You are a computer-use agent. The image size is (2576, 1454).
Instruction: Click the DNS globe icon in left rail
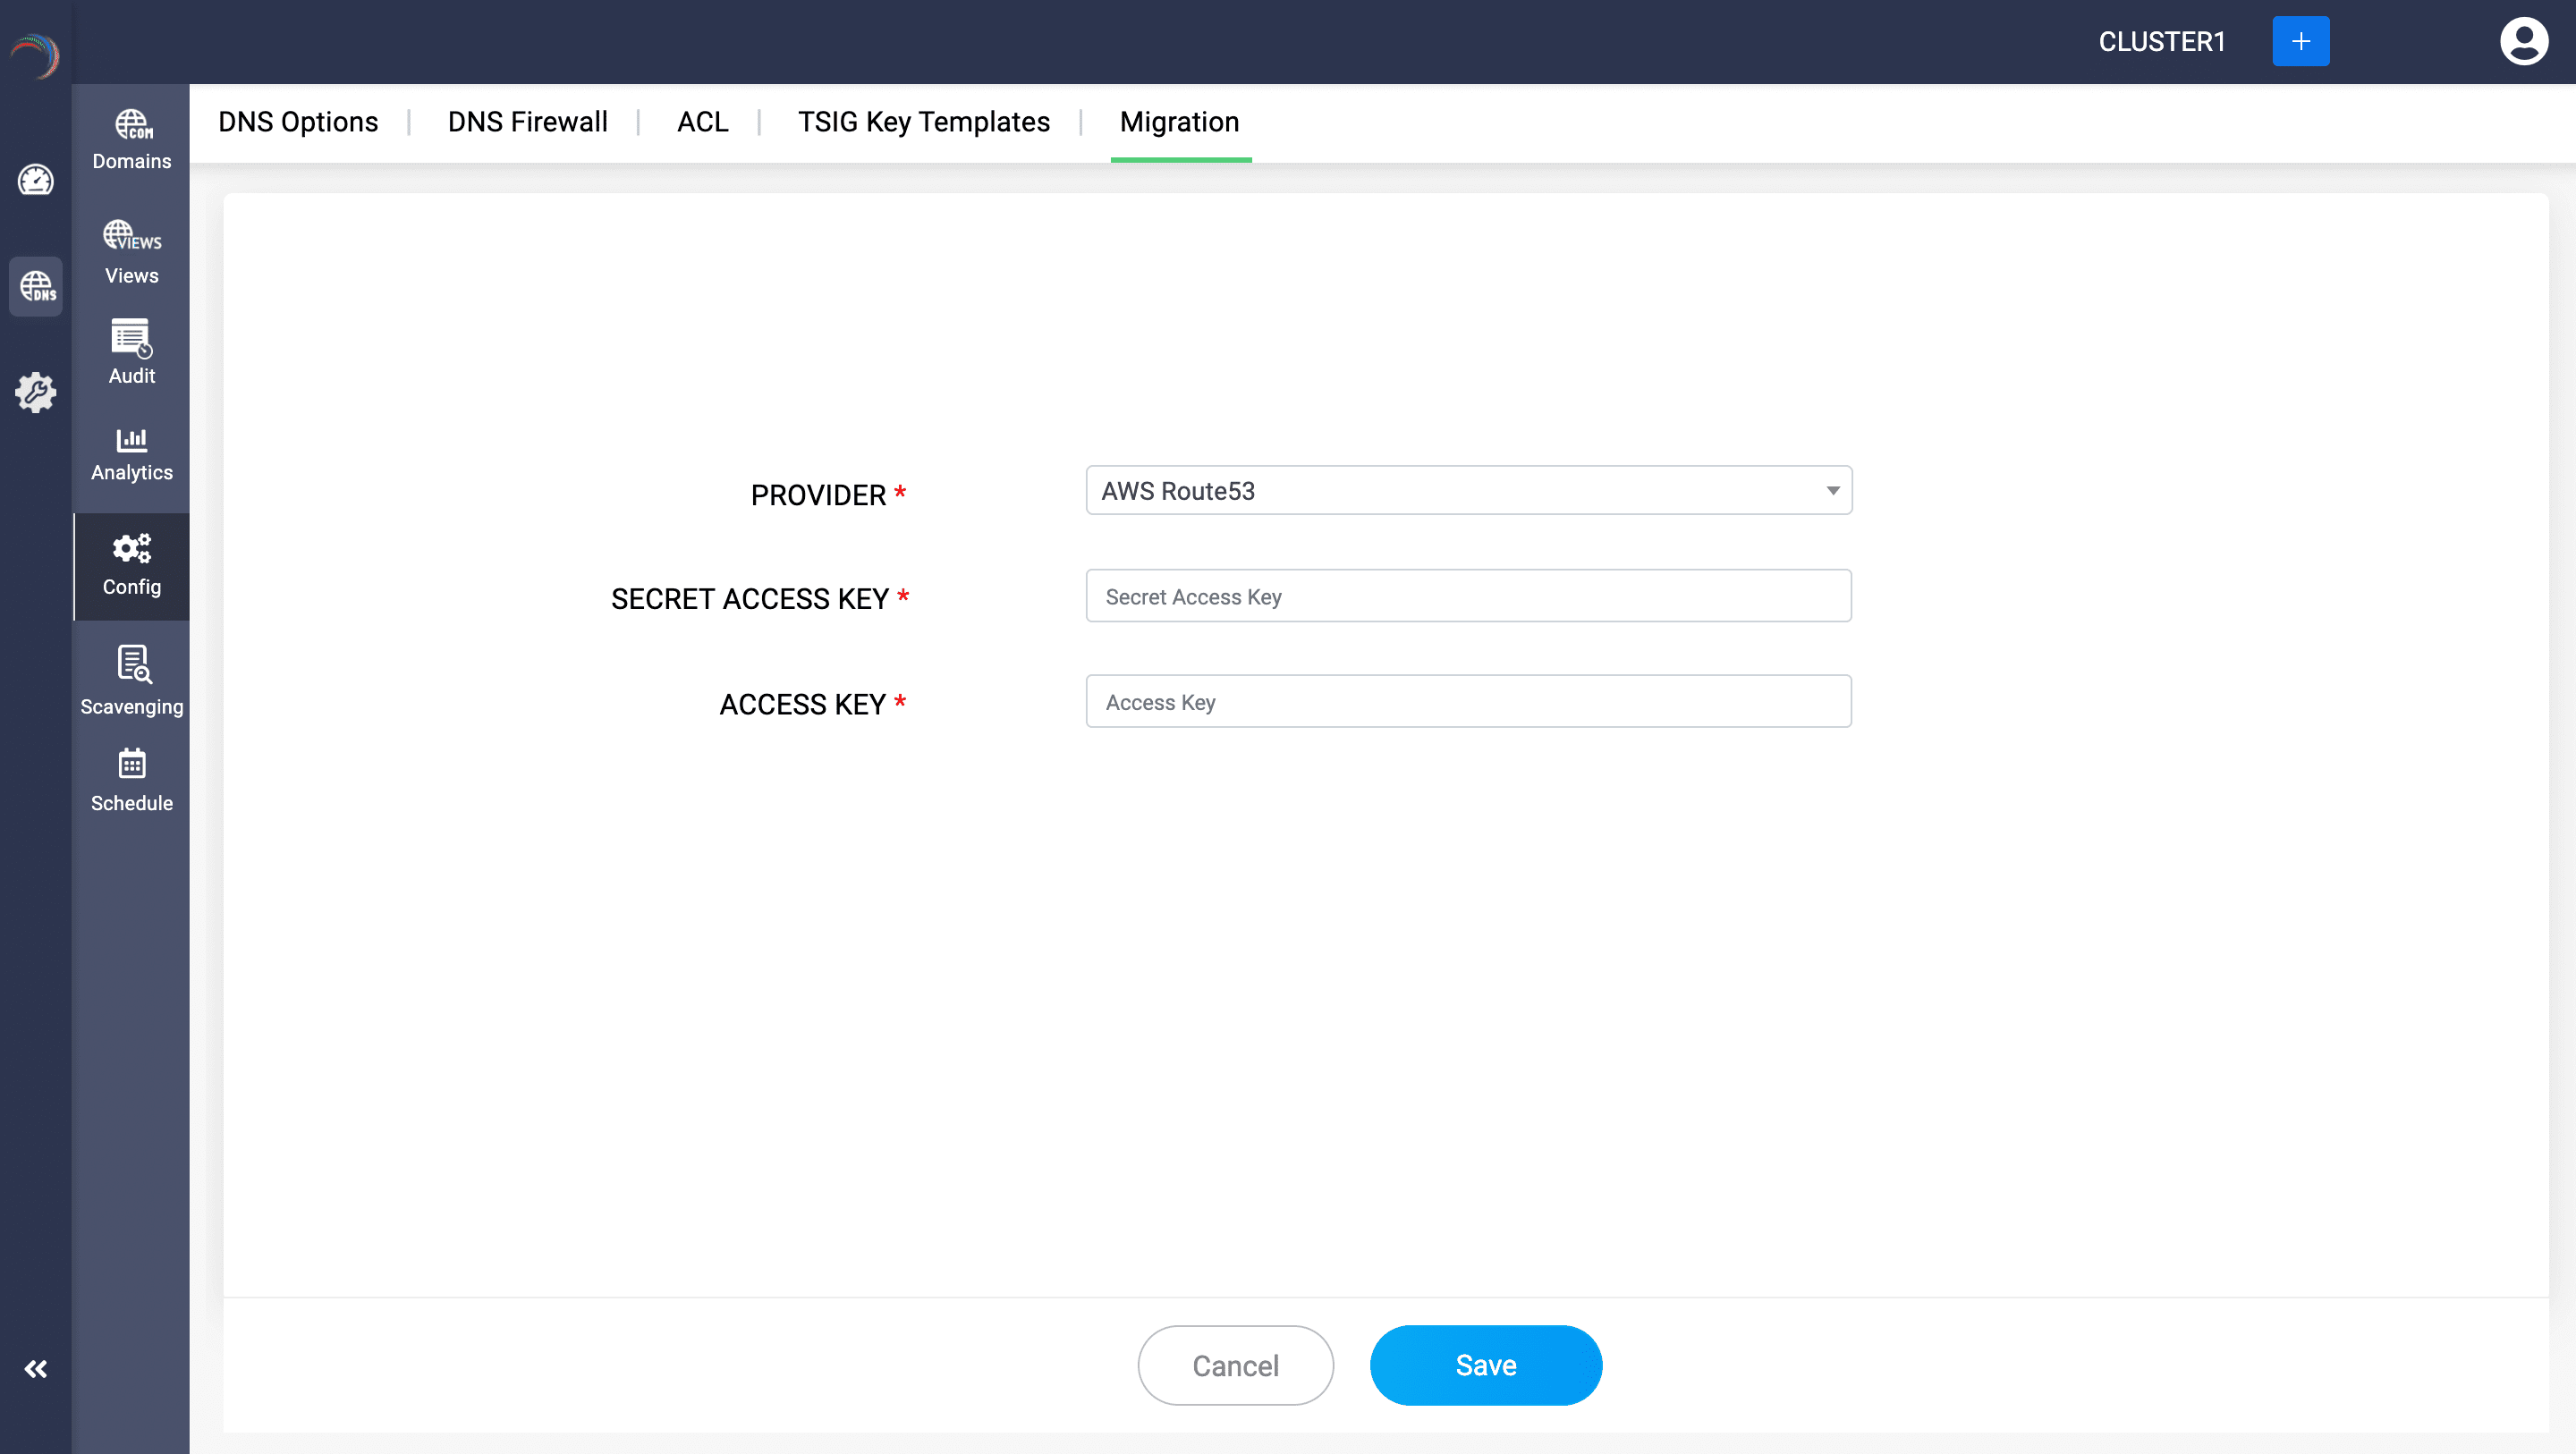click(x=36, y=287)
